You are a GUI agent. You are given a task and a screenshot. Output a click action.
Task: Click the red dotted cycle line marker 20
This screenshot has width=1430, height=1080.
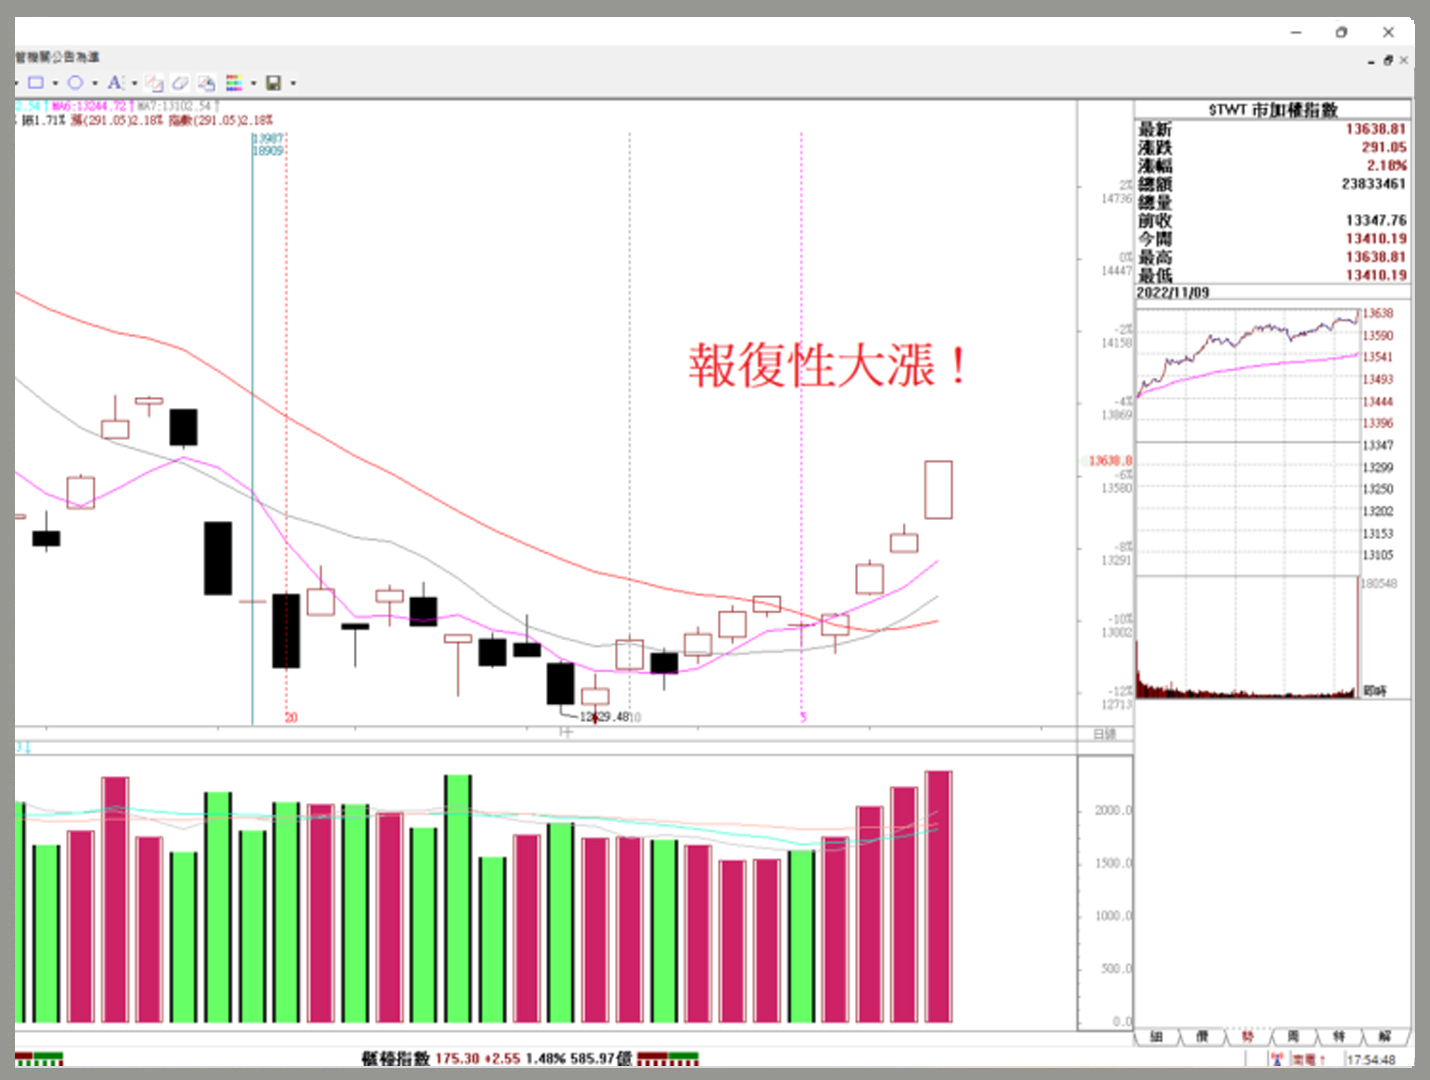pos(291,717)
